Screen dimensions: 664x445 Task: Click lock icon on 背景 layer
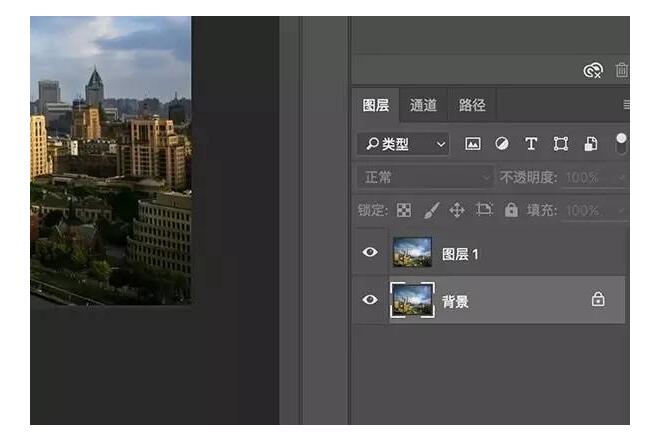point(598,299)
